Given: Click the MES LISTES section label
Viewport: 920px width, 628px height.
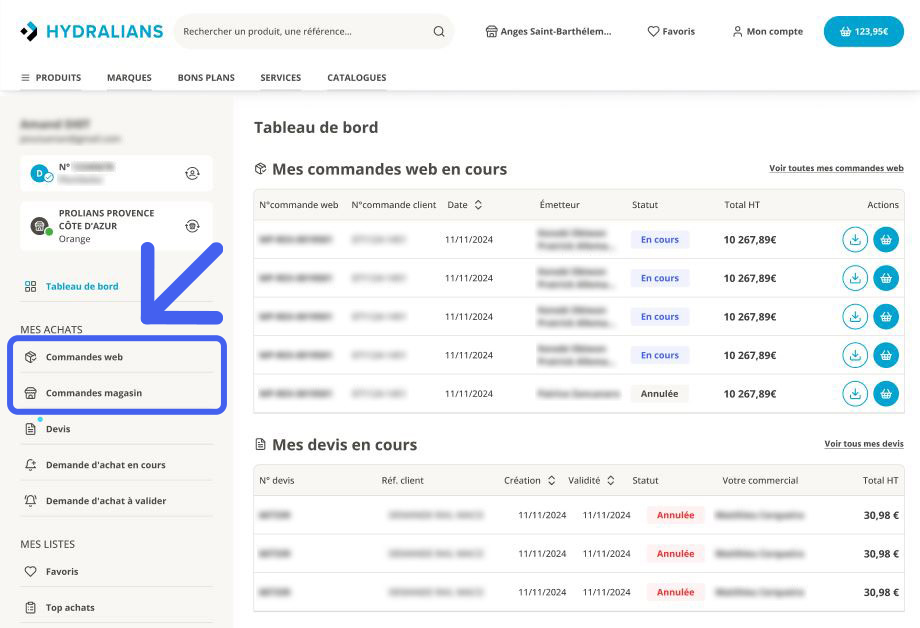Looking at the screenshot, I should click(48, 544).
